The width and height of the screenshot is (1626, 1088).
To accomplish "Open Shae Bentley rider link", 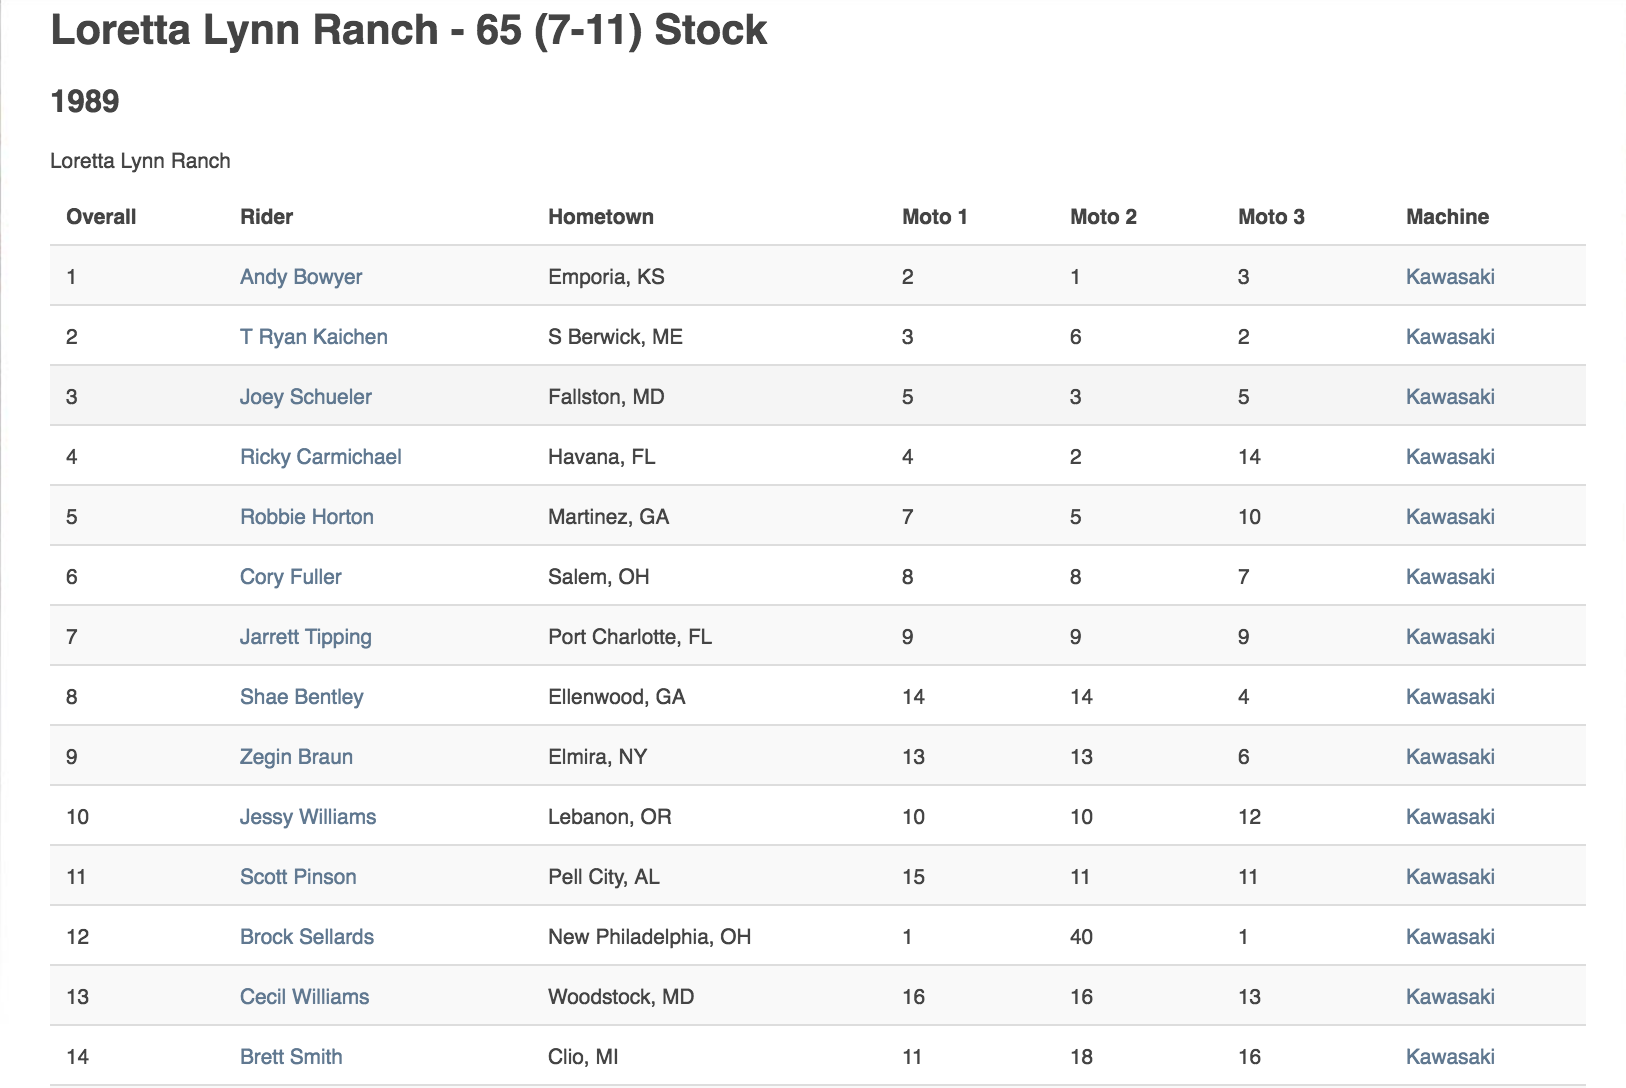I will [302, 697].
